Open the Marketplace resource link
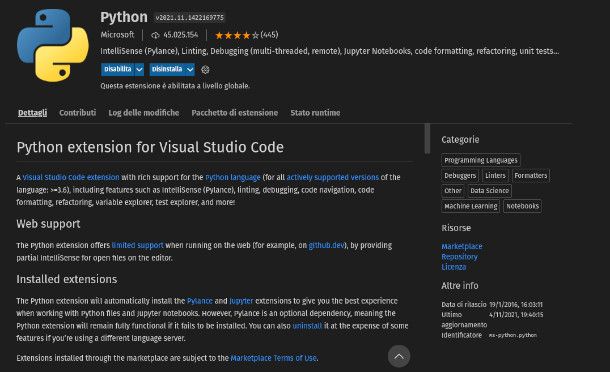The width and height of the screenshot is (610, 372). (x=462, y=246)
